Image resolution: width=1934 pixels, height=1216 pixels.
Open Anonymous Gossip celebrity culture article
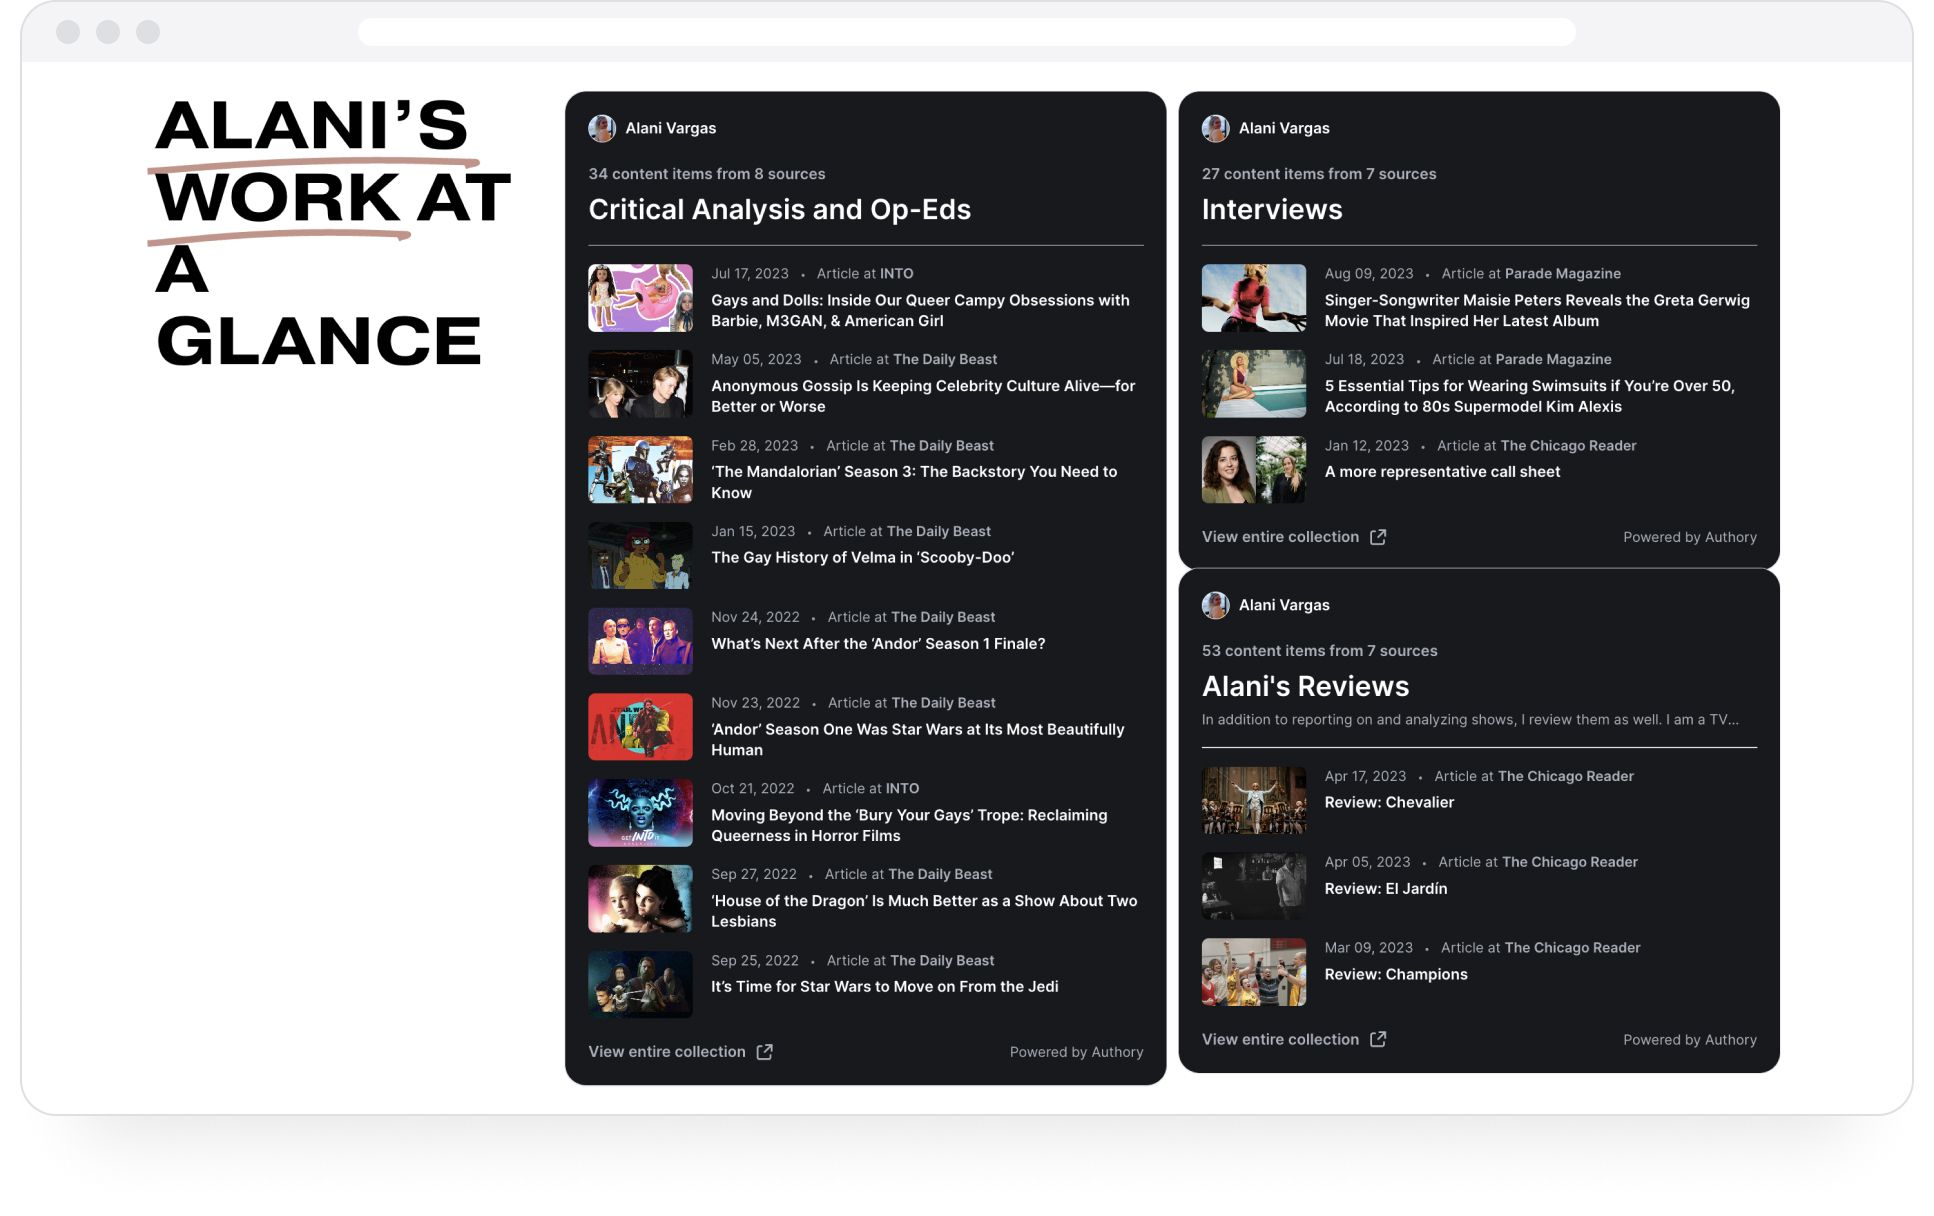[923, 396]
